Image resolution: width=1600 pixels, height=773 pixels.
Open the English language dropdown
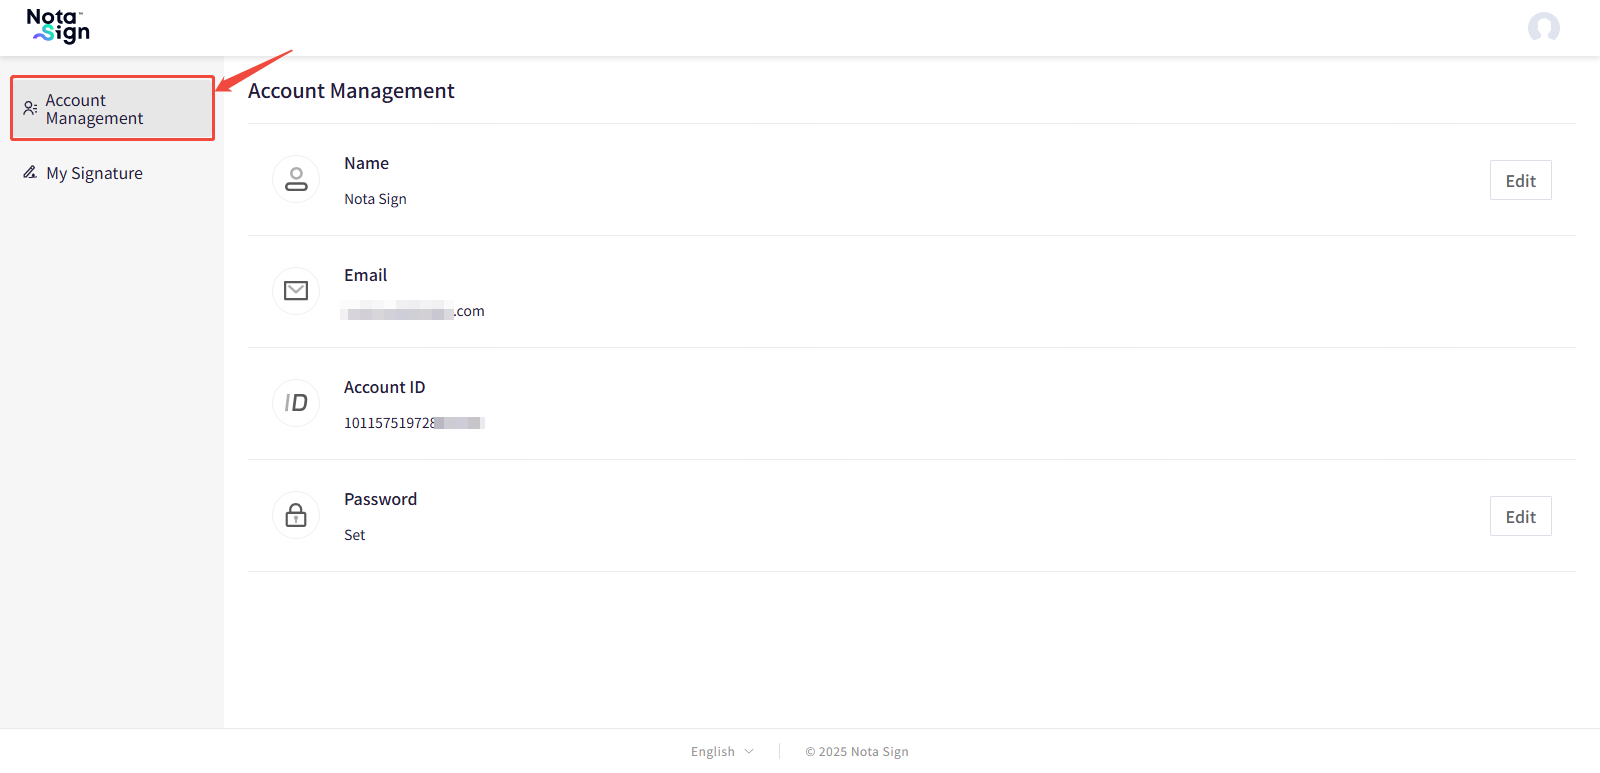coord(713,752)
